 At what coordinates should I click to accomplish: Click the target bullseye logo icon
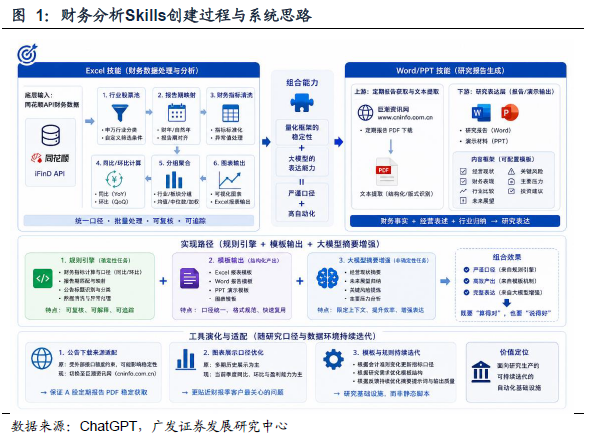click(x=27, y=54)
